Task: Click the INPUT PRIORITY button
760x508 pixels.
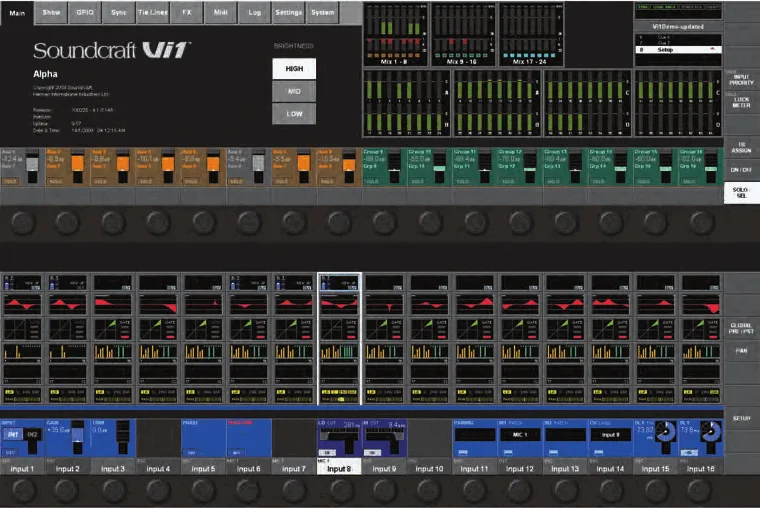Action: click(x=742, y=79)
